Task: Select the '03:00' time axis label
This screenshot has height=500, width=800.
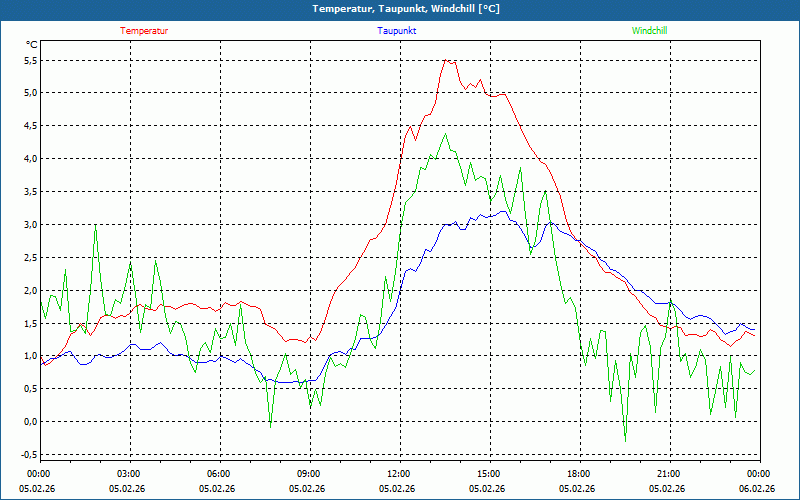Action: 129,474
